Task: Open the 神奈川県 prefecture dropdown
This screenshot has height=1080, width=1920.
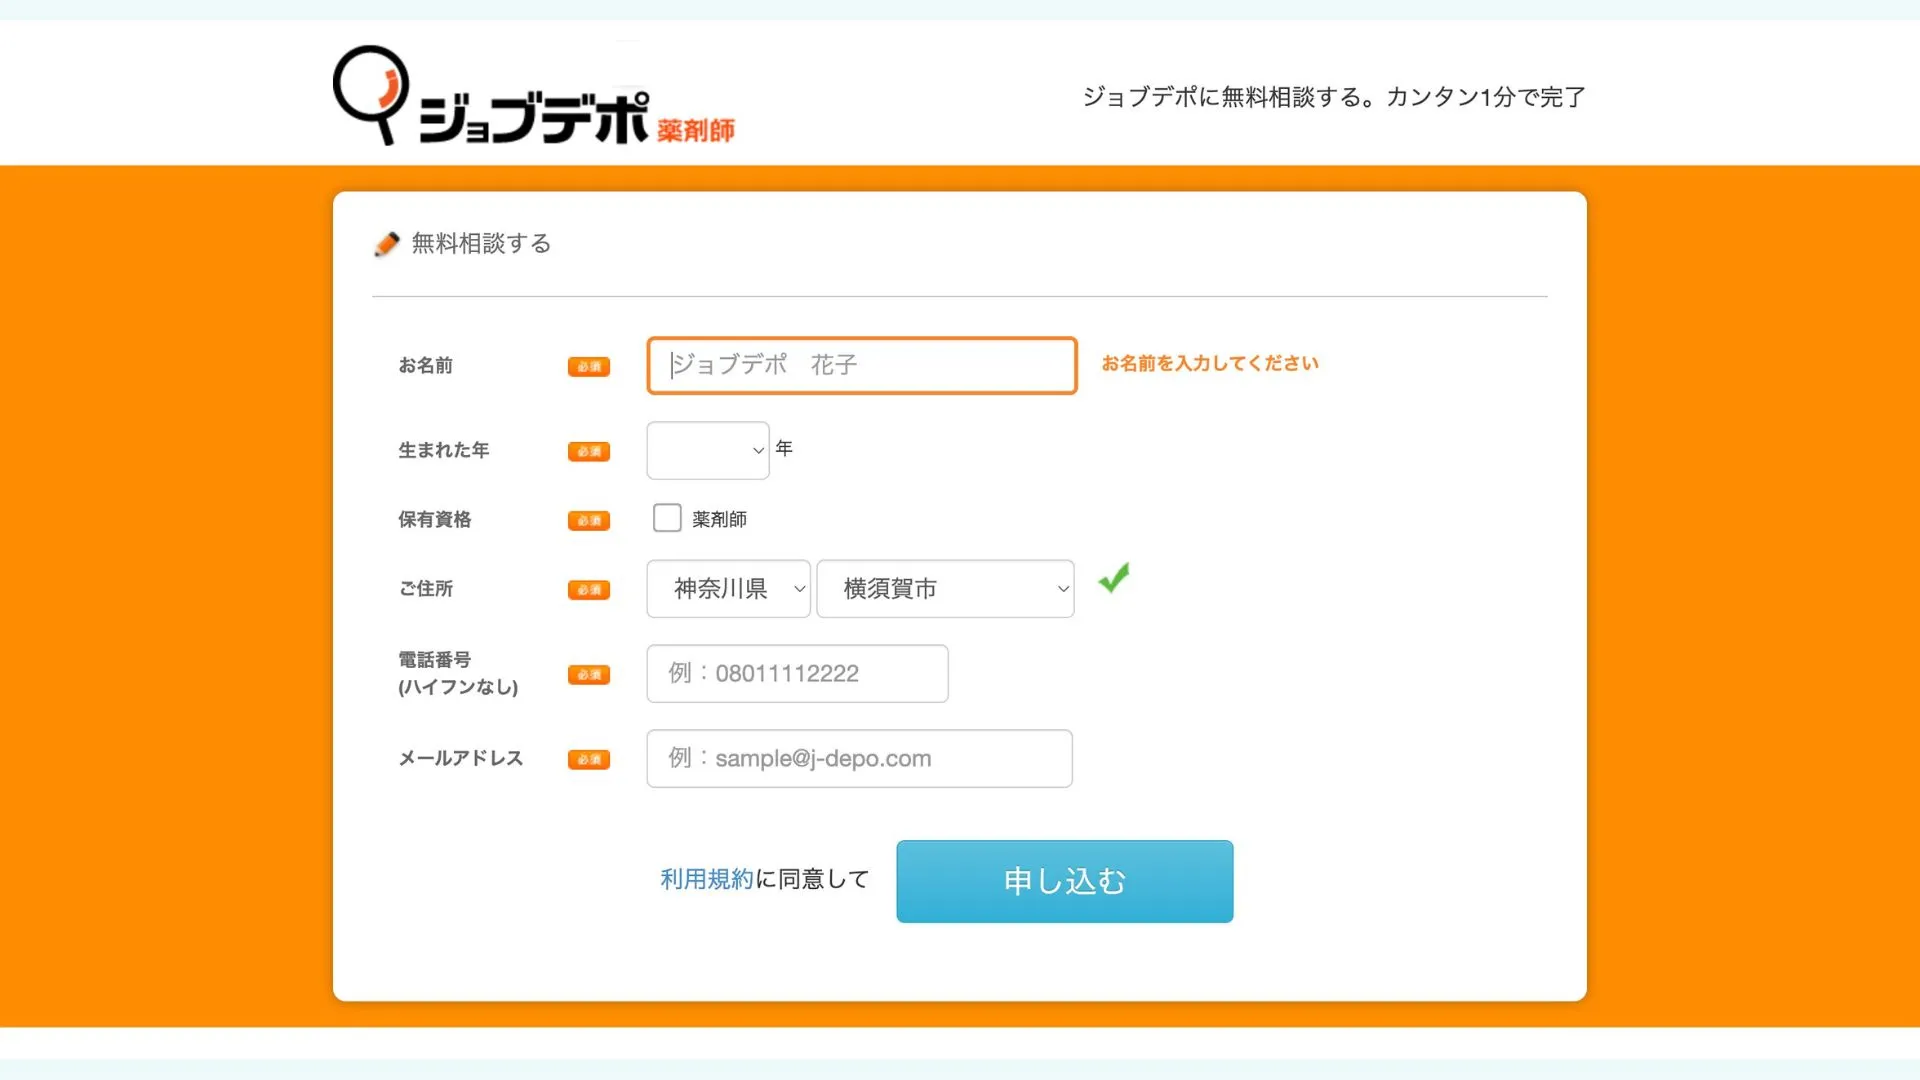Action: (729, 589)
